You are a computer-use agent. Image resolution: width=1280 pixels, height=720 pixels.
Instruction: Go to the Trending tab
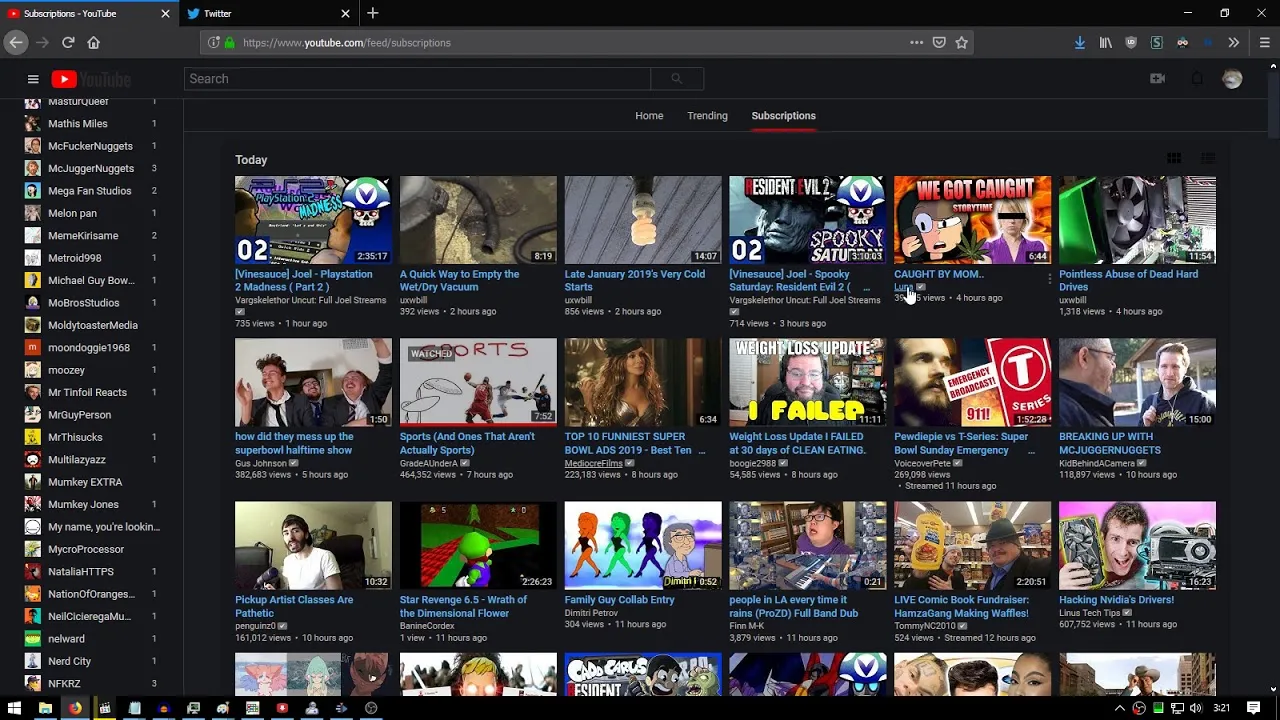point(707,116)
